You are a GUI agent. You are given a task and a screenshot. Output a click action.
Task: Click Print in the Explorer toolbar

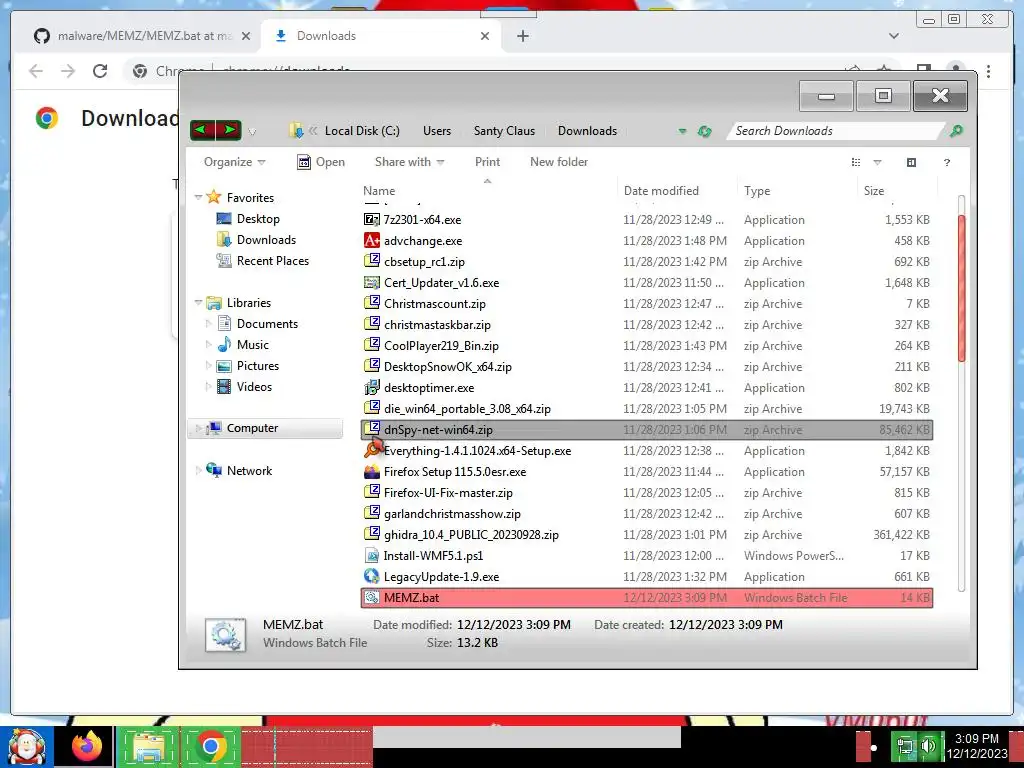coord(487,162)
